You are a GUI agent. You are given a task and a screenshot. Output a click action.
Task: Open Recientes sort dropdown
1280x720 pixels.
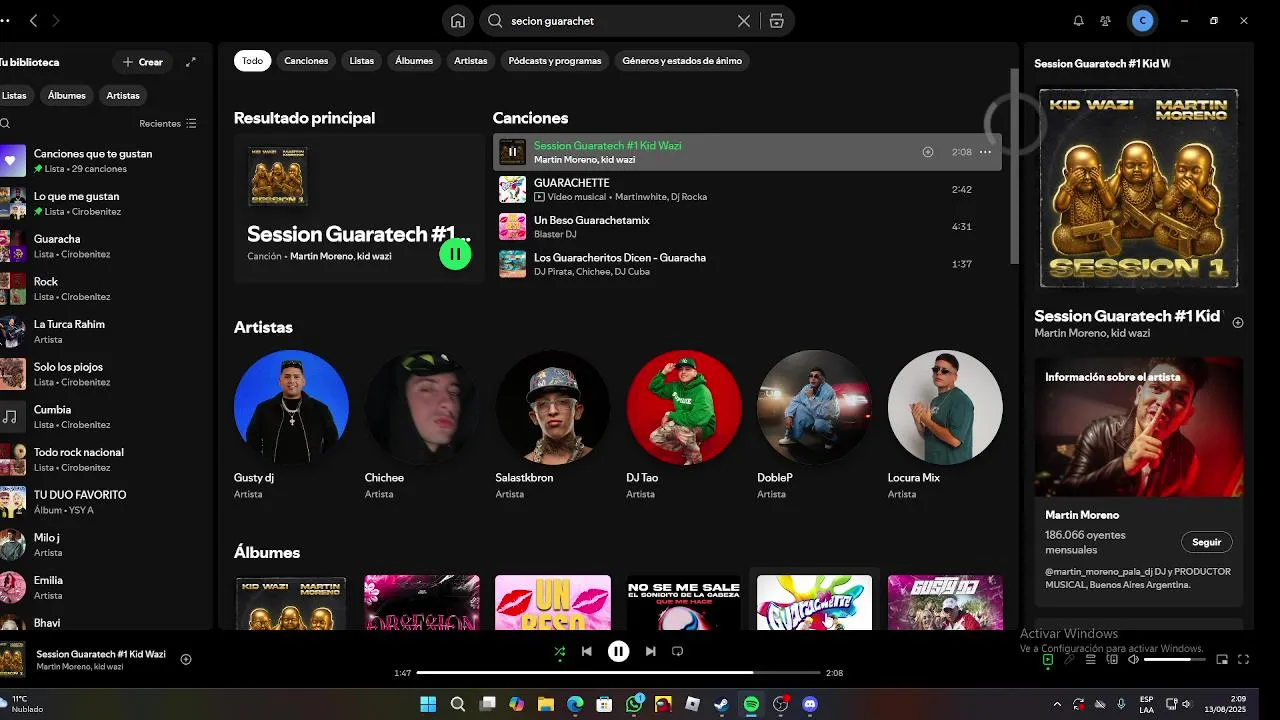(168, 123)
